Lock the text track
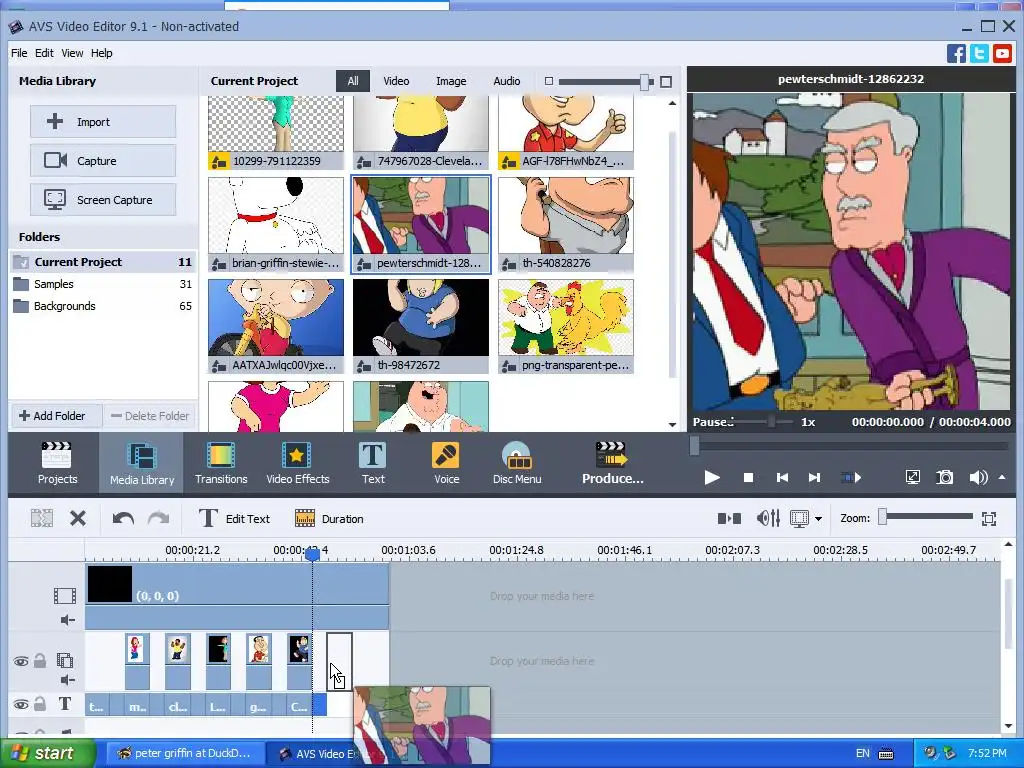The image size is (1024, 768). [40, 703]
